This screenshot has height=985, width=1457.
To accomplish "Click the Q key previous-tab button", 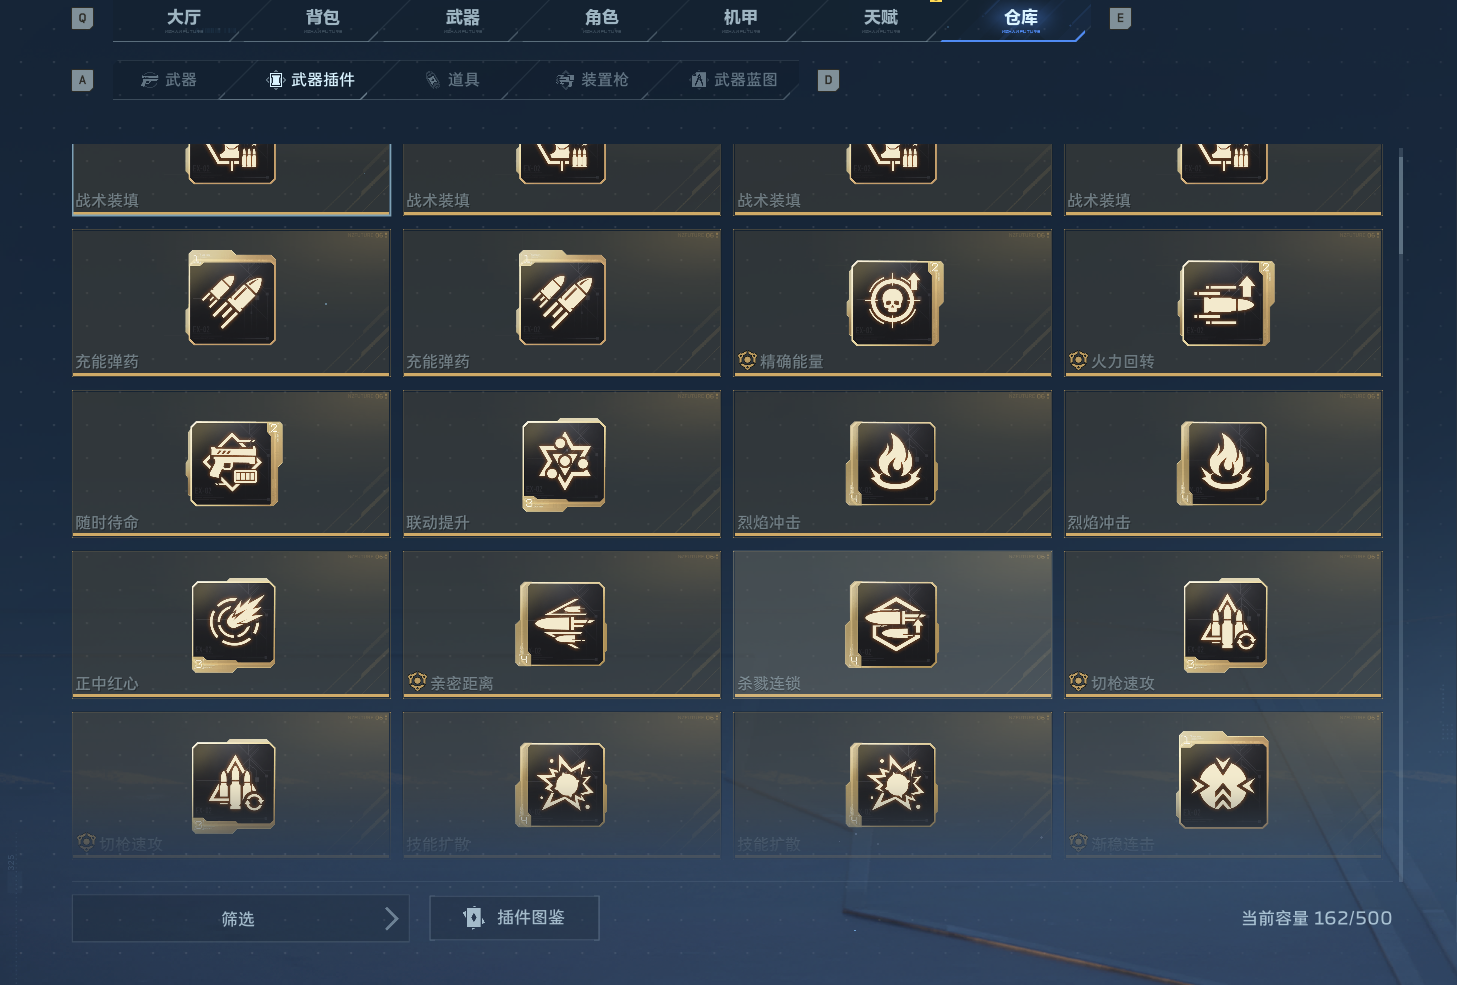I will (82, 18).
